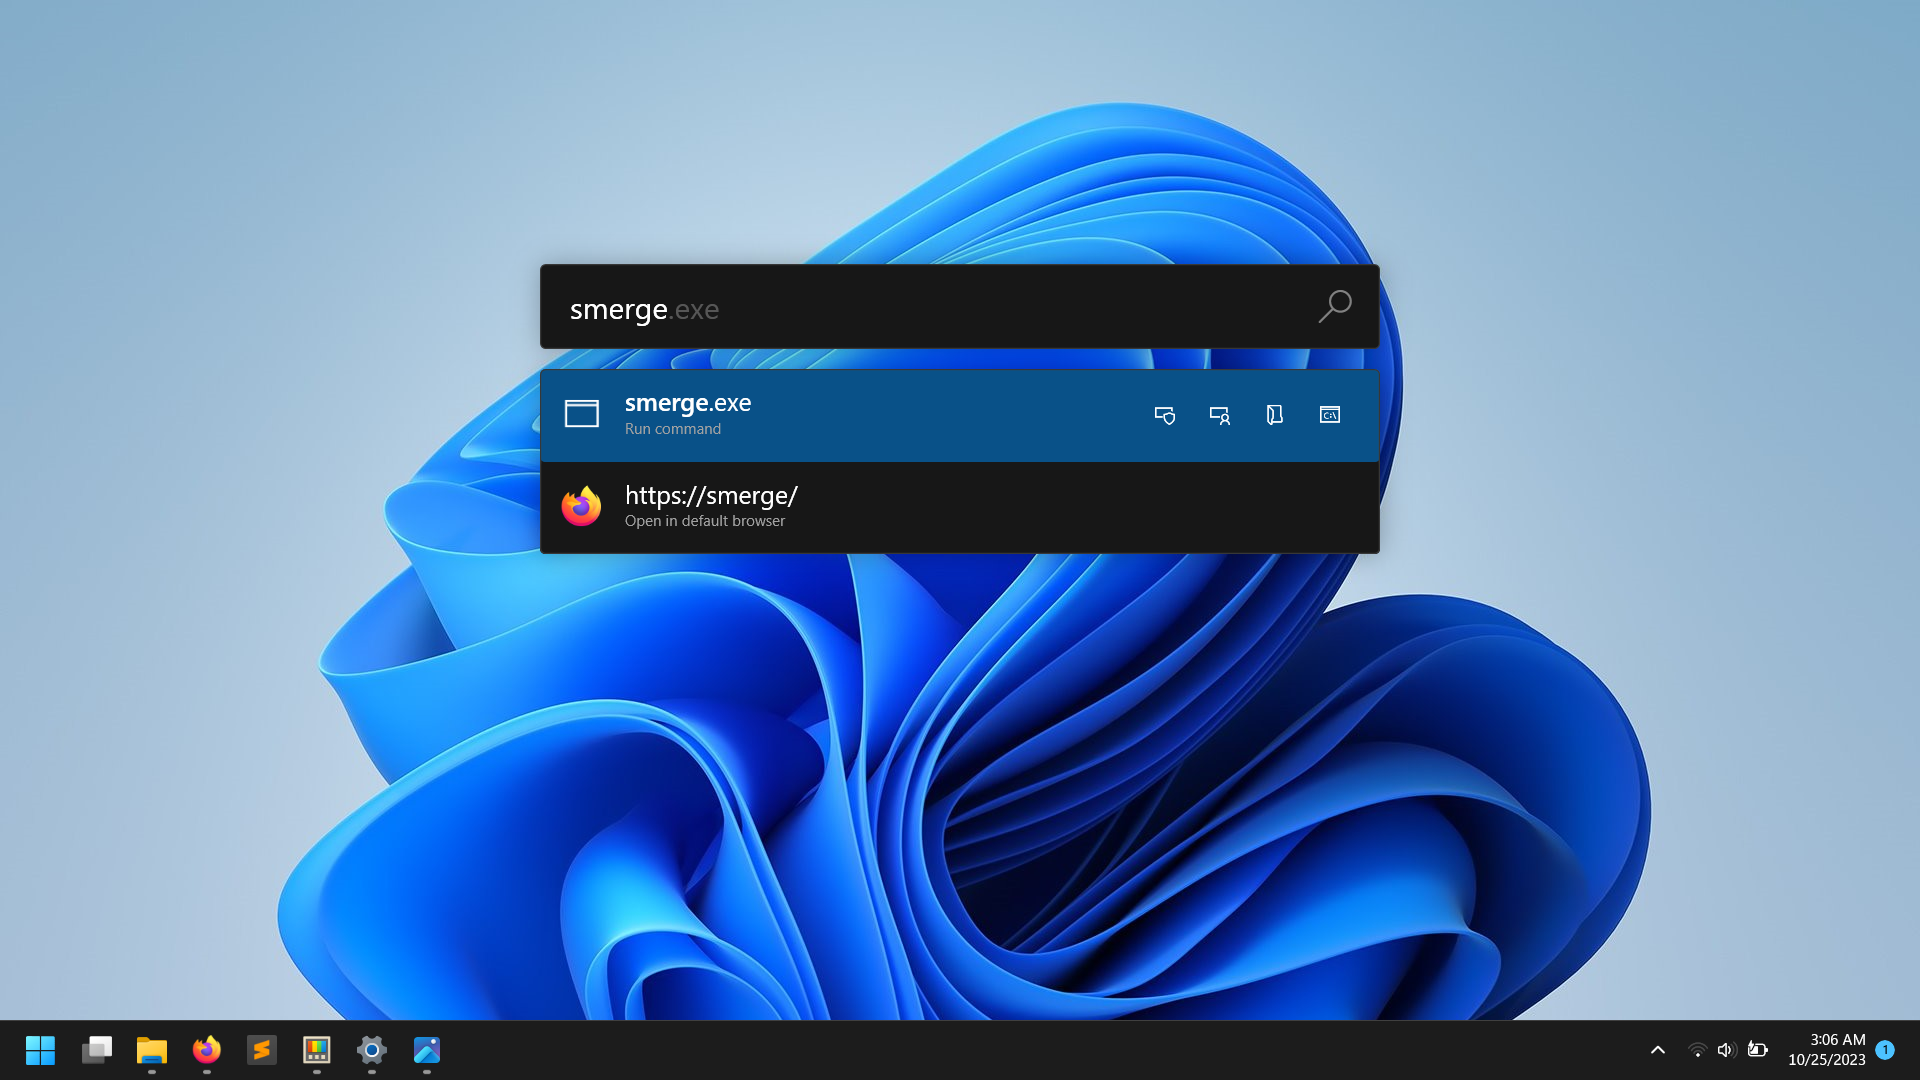Open the clock and date calendar flyout
This screenshot has height=1080, width=1920.
(x=1827, y=1050)
